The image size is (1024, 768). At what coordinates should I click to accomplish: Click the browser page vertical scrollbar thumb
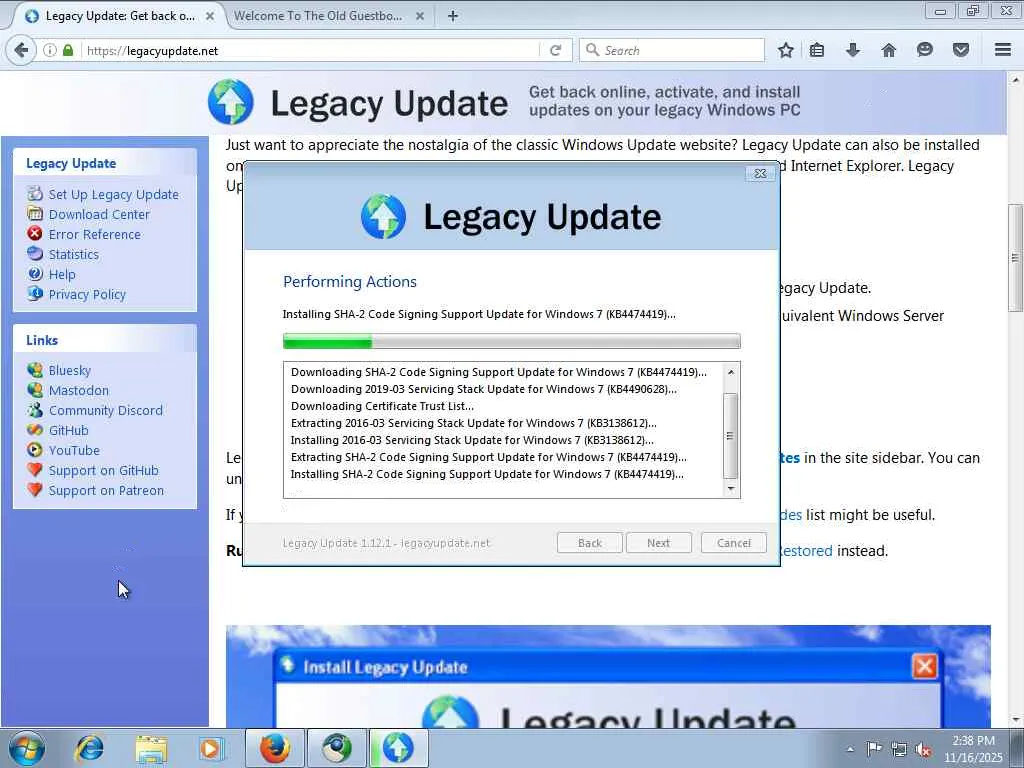coord(1015,257)
